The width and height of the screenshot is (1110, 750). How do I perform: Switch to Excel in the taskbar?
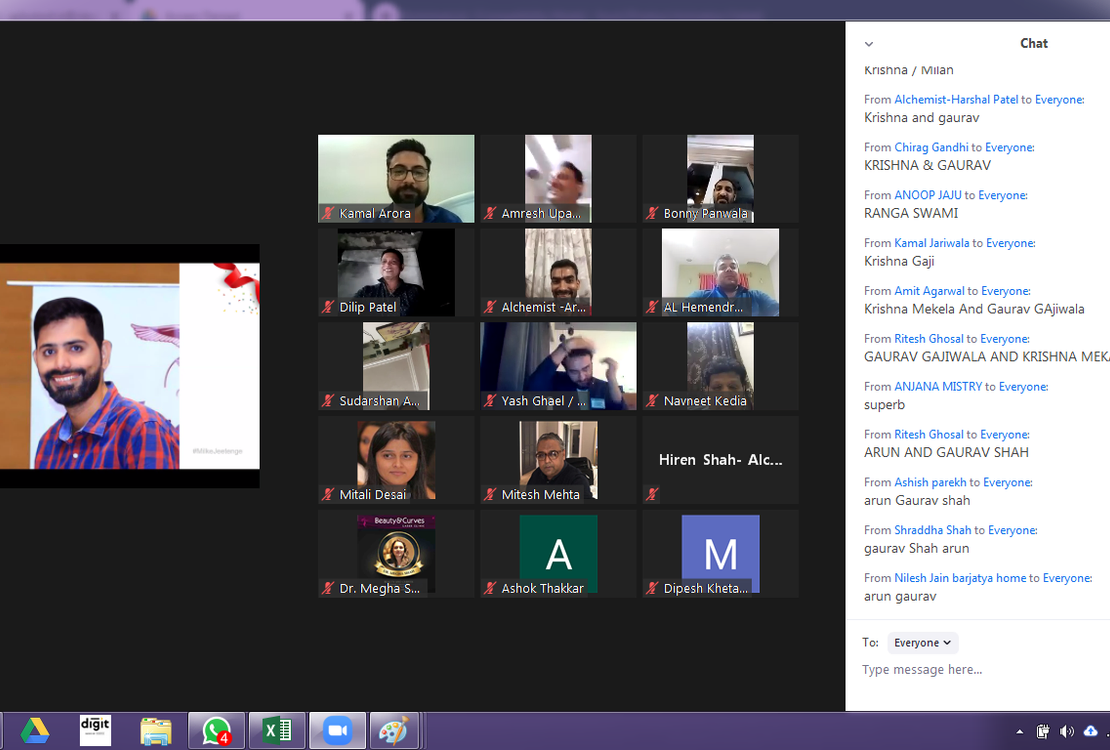(276, 731)
